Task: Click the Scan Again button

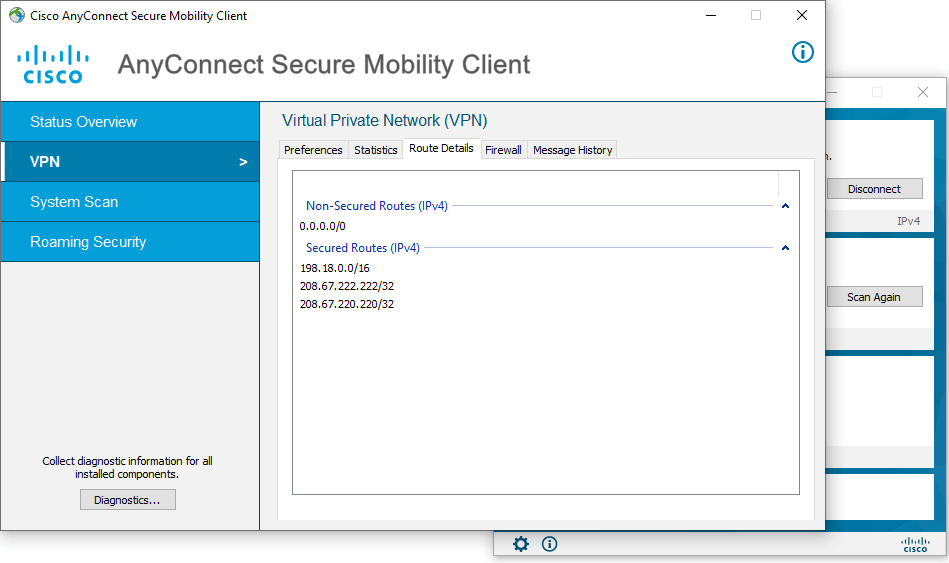Action: coord(874,297)
